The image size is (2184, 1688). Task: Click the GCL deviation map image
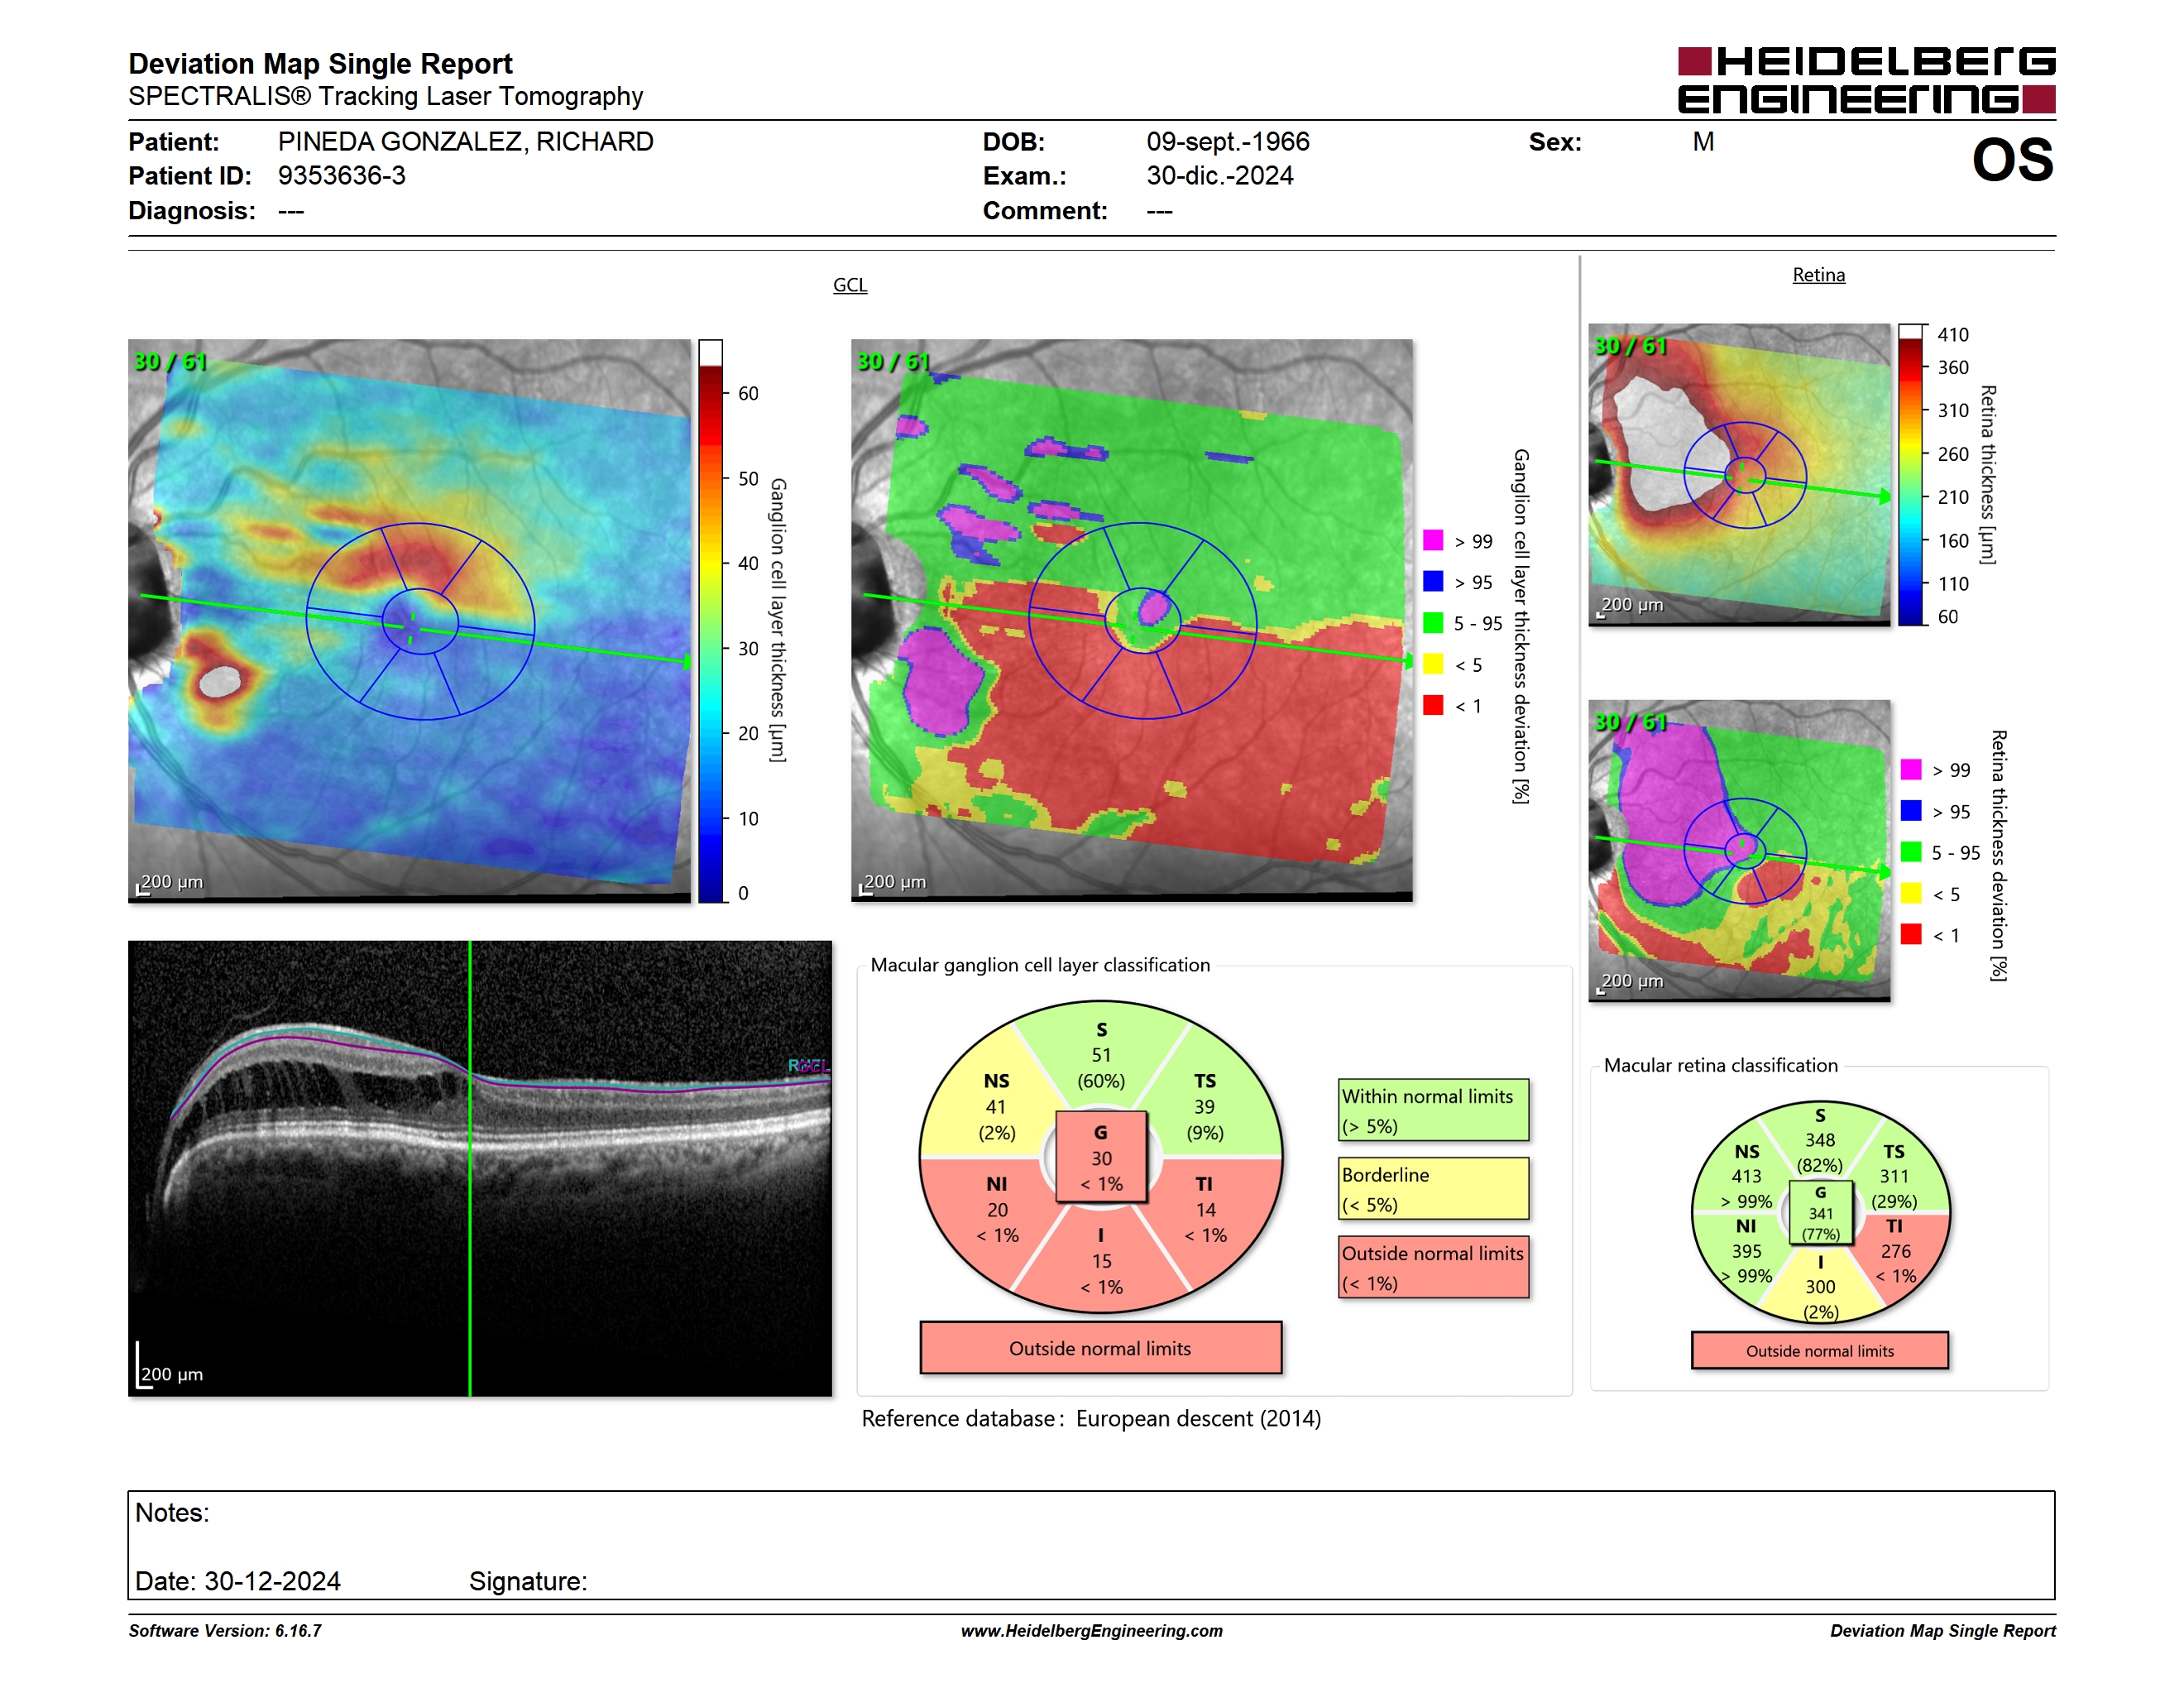[x=1132, y=620]
